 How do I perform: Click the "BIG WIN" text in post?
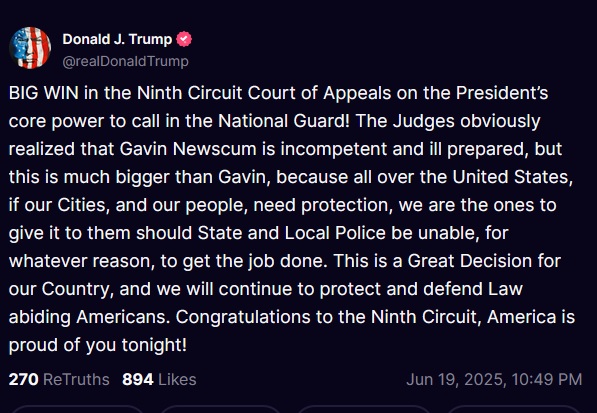click(43, 93)
